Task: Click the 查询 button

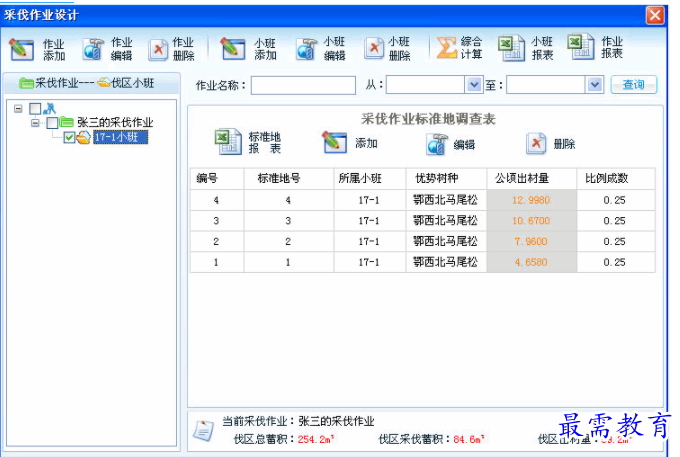Action: point(634,85)
